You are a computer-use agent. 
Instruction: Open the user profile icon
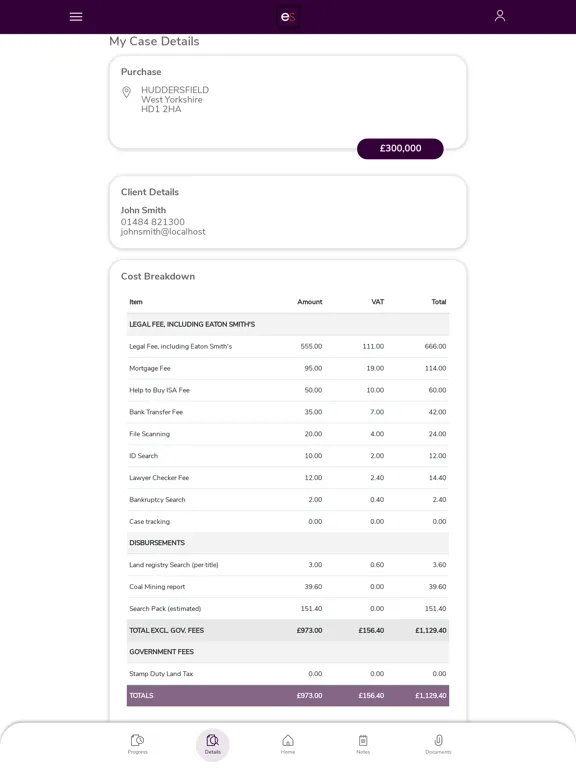click(x=500, y=16)
